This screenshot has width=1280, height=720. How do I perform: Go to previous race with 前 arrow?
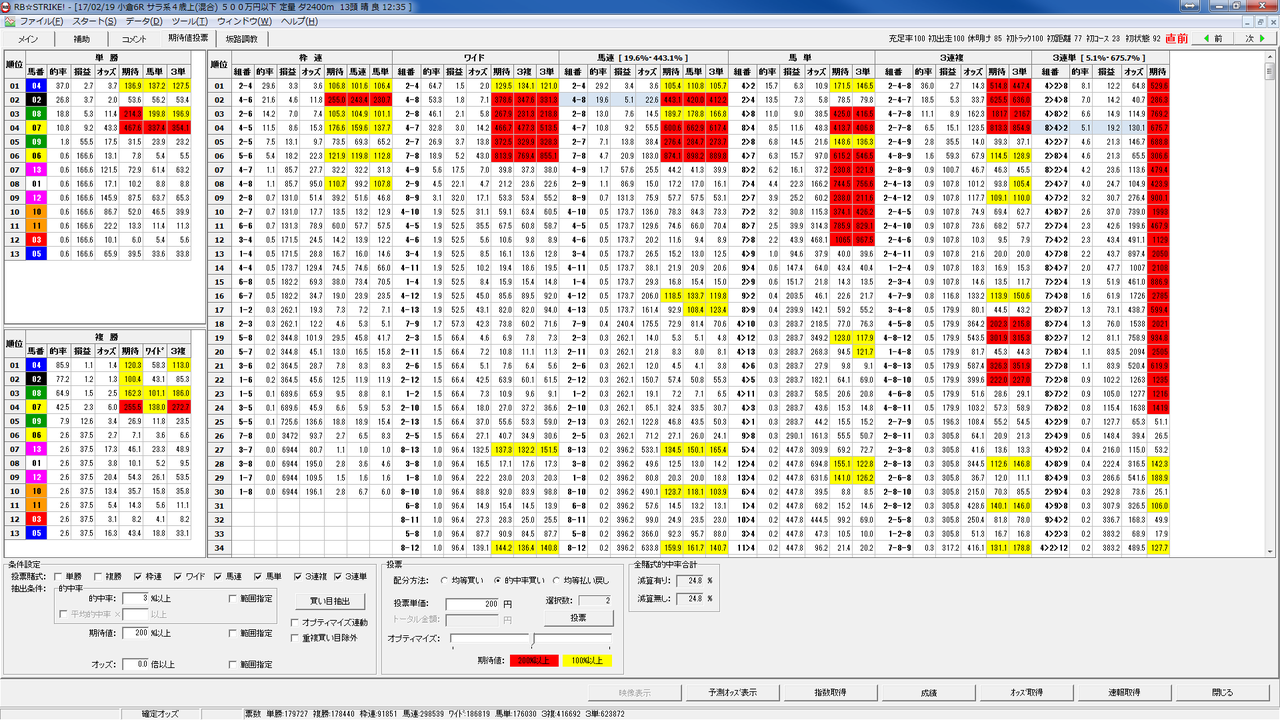click(1213, 39)
